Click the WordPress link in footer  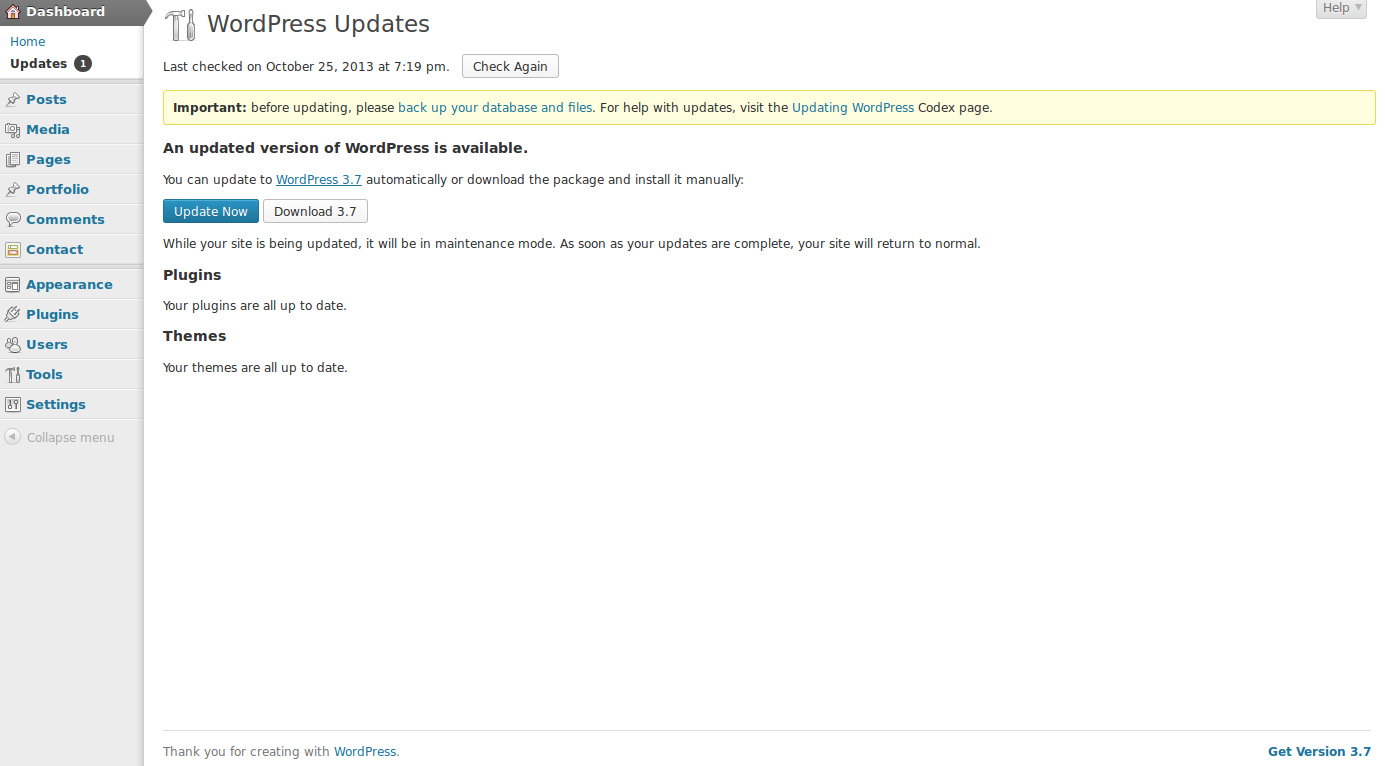point(365,752)
